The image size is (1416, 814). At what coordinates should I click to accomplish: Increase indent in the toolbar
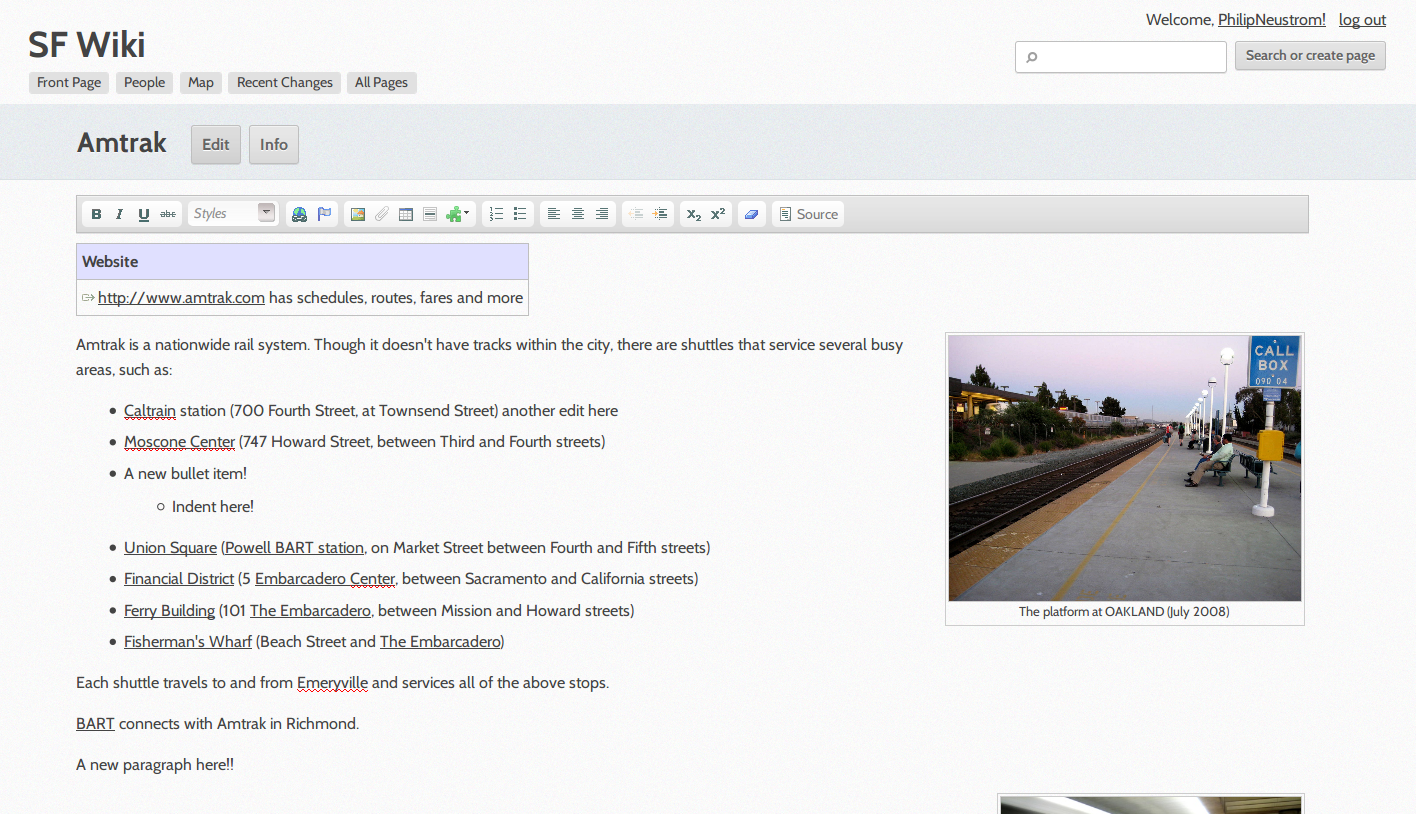660,214
